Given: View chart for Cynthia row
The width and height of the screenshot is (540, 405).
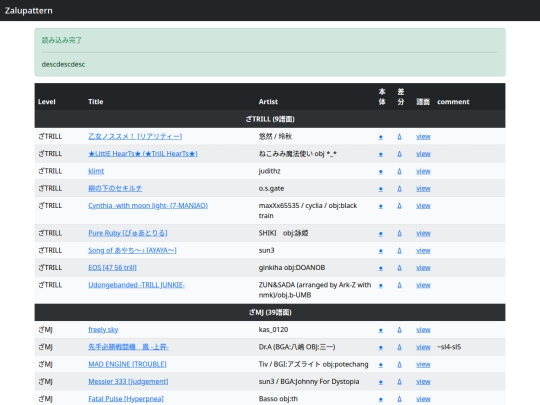Looking at the screenshot, I should tap(423, 205).
